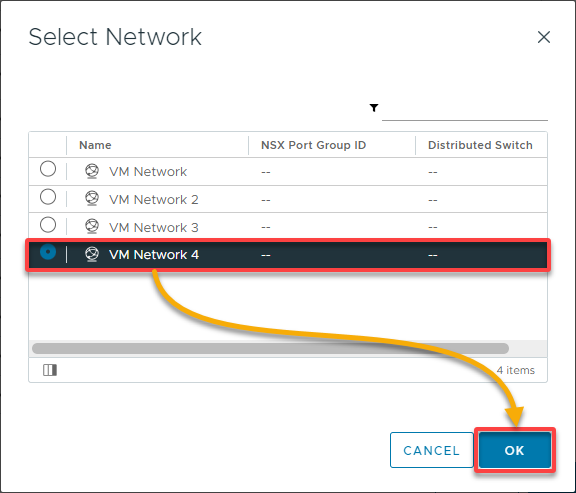Select the VM Network 3 radio button
The width and height of the screenshot is (576, 493).
(x=48, y=225)
